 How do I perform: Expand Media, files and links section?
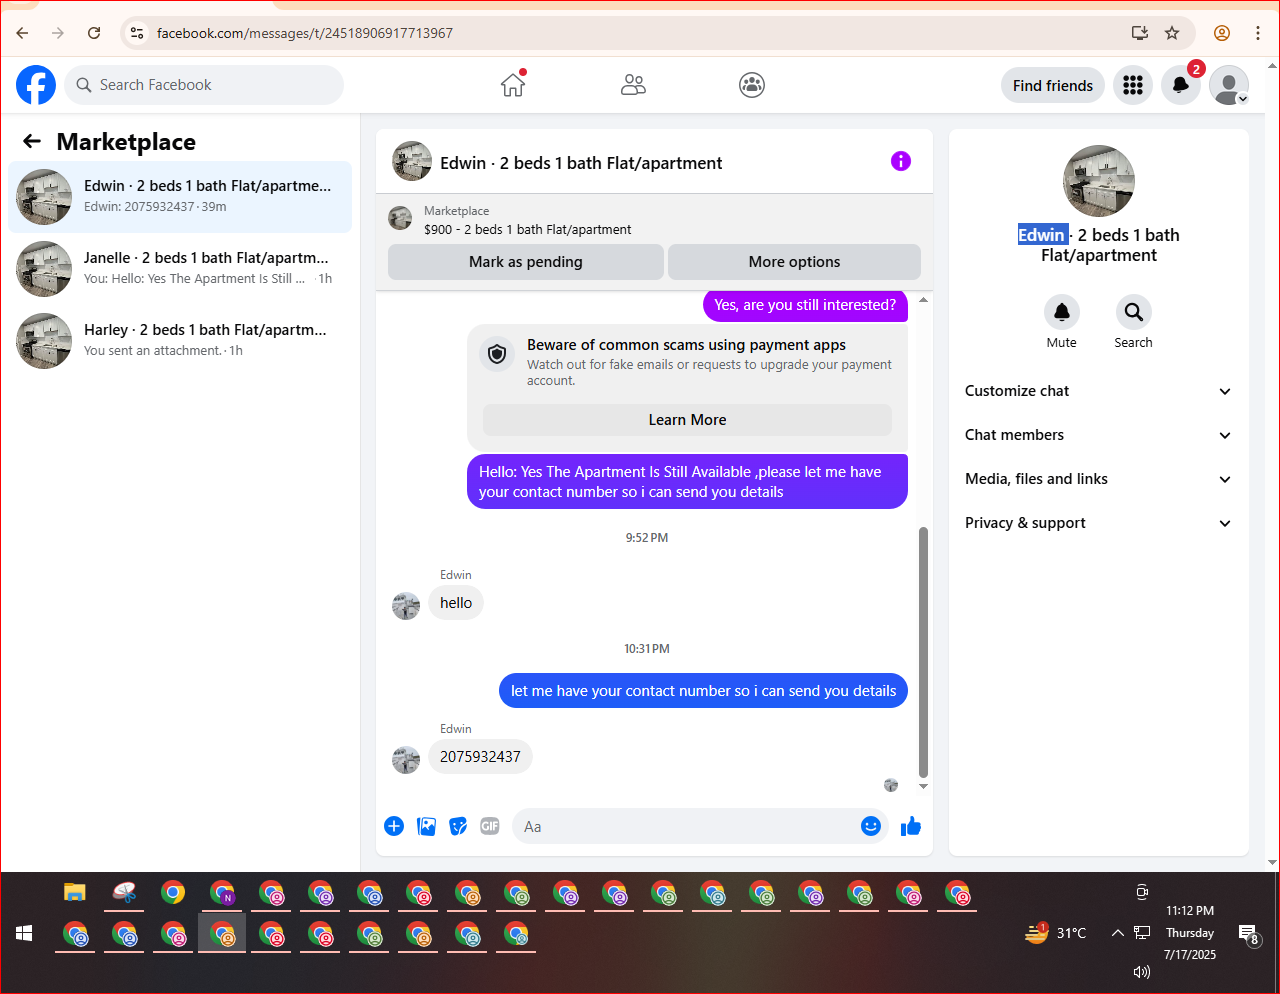point(1098,479)
